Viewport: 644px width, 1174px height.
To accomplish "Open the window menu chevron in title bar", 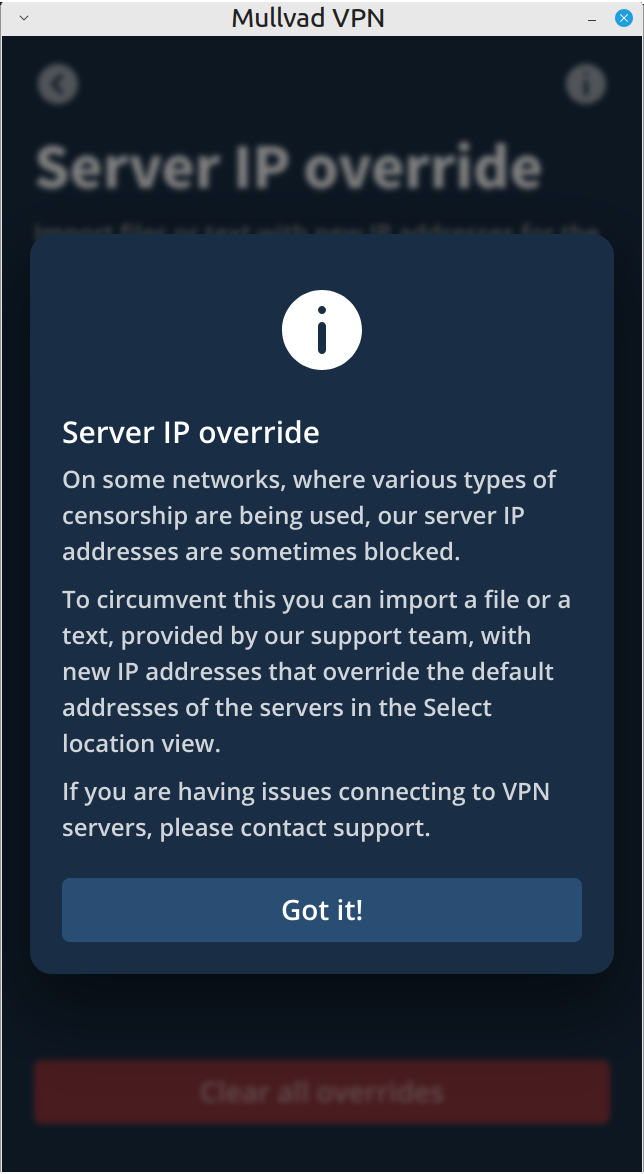I will (x=23, y=18).
